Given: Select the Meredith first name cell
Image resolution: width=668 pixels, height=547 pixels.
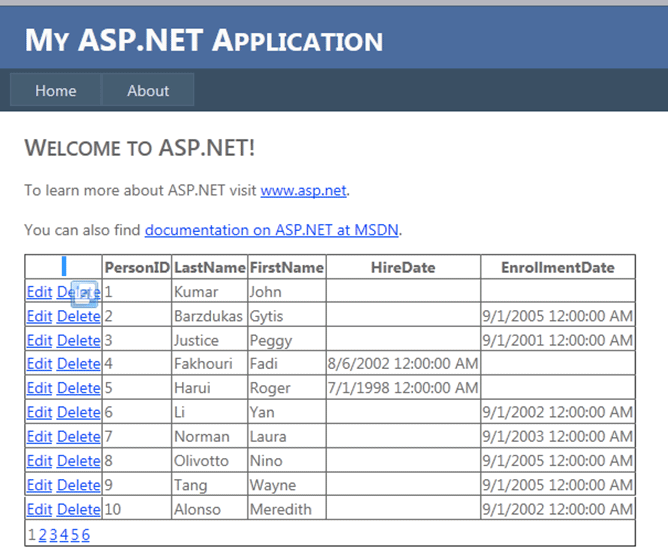Looking at the screenshot, I should 287,509.
